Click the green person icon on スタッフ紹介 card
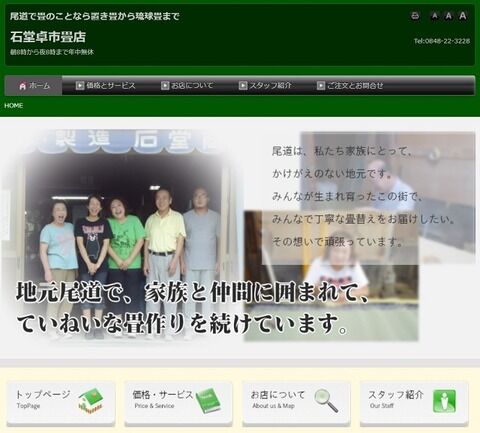 [444, 401]
